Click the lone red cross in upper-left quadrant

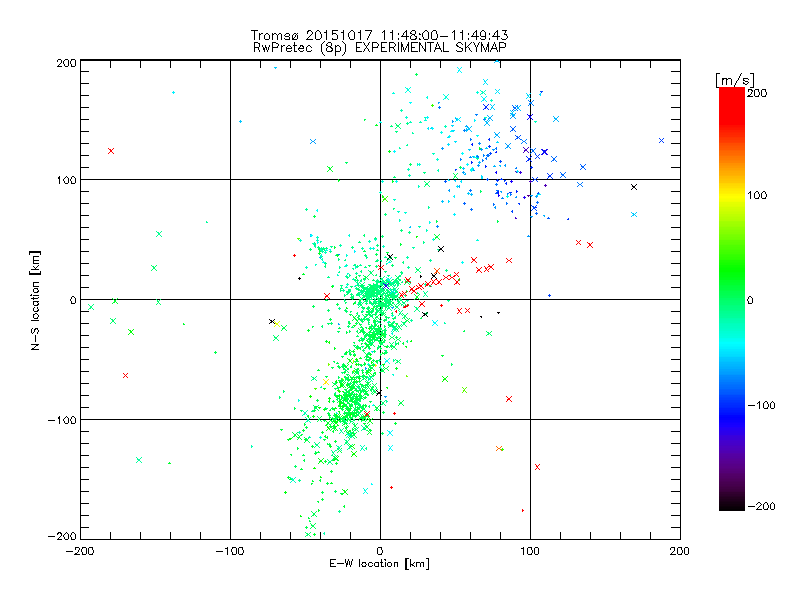pyautogui.click(x=111, y=151)
